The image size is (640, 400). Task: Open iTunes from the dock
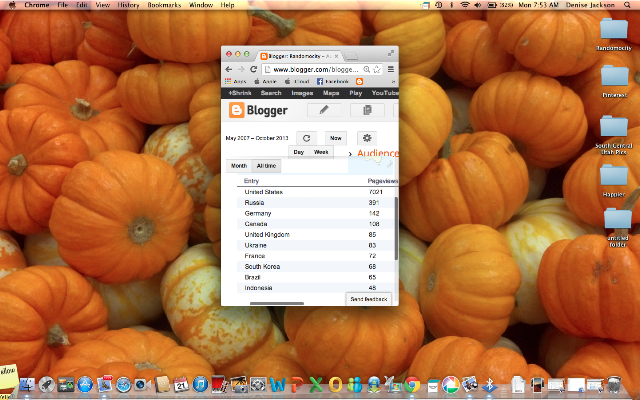coord(200,384)
